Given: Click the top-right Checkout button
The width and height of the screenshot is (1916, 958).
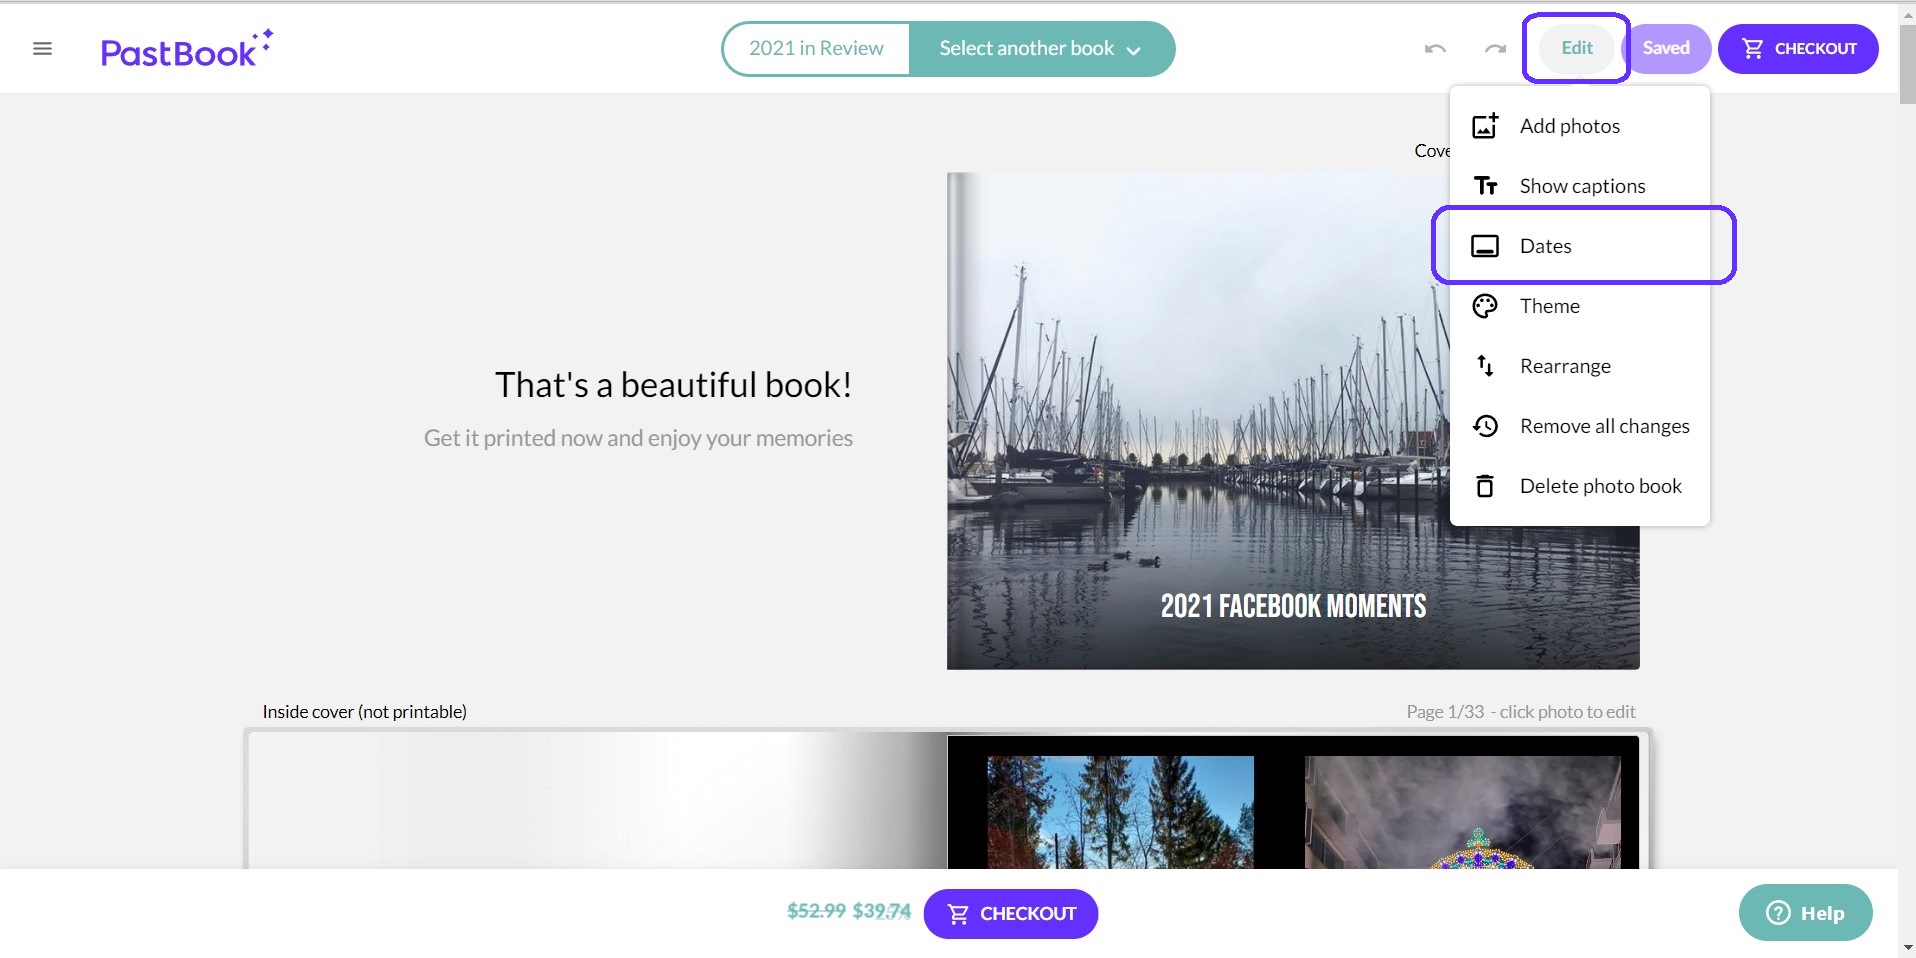Looking at the screenshot, I should point(1798,48).
